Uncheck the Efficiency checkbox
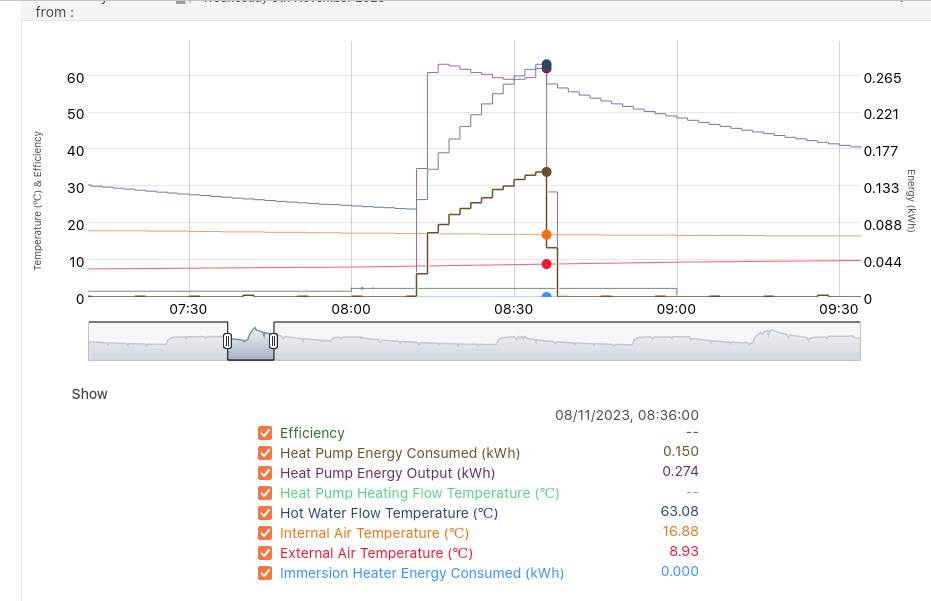 [265, 433]
